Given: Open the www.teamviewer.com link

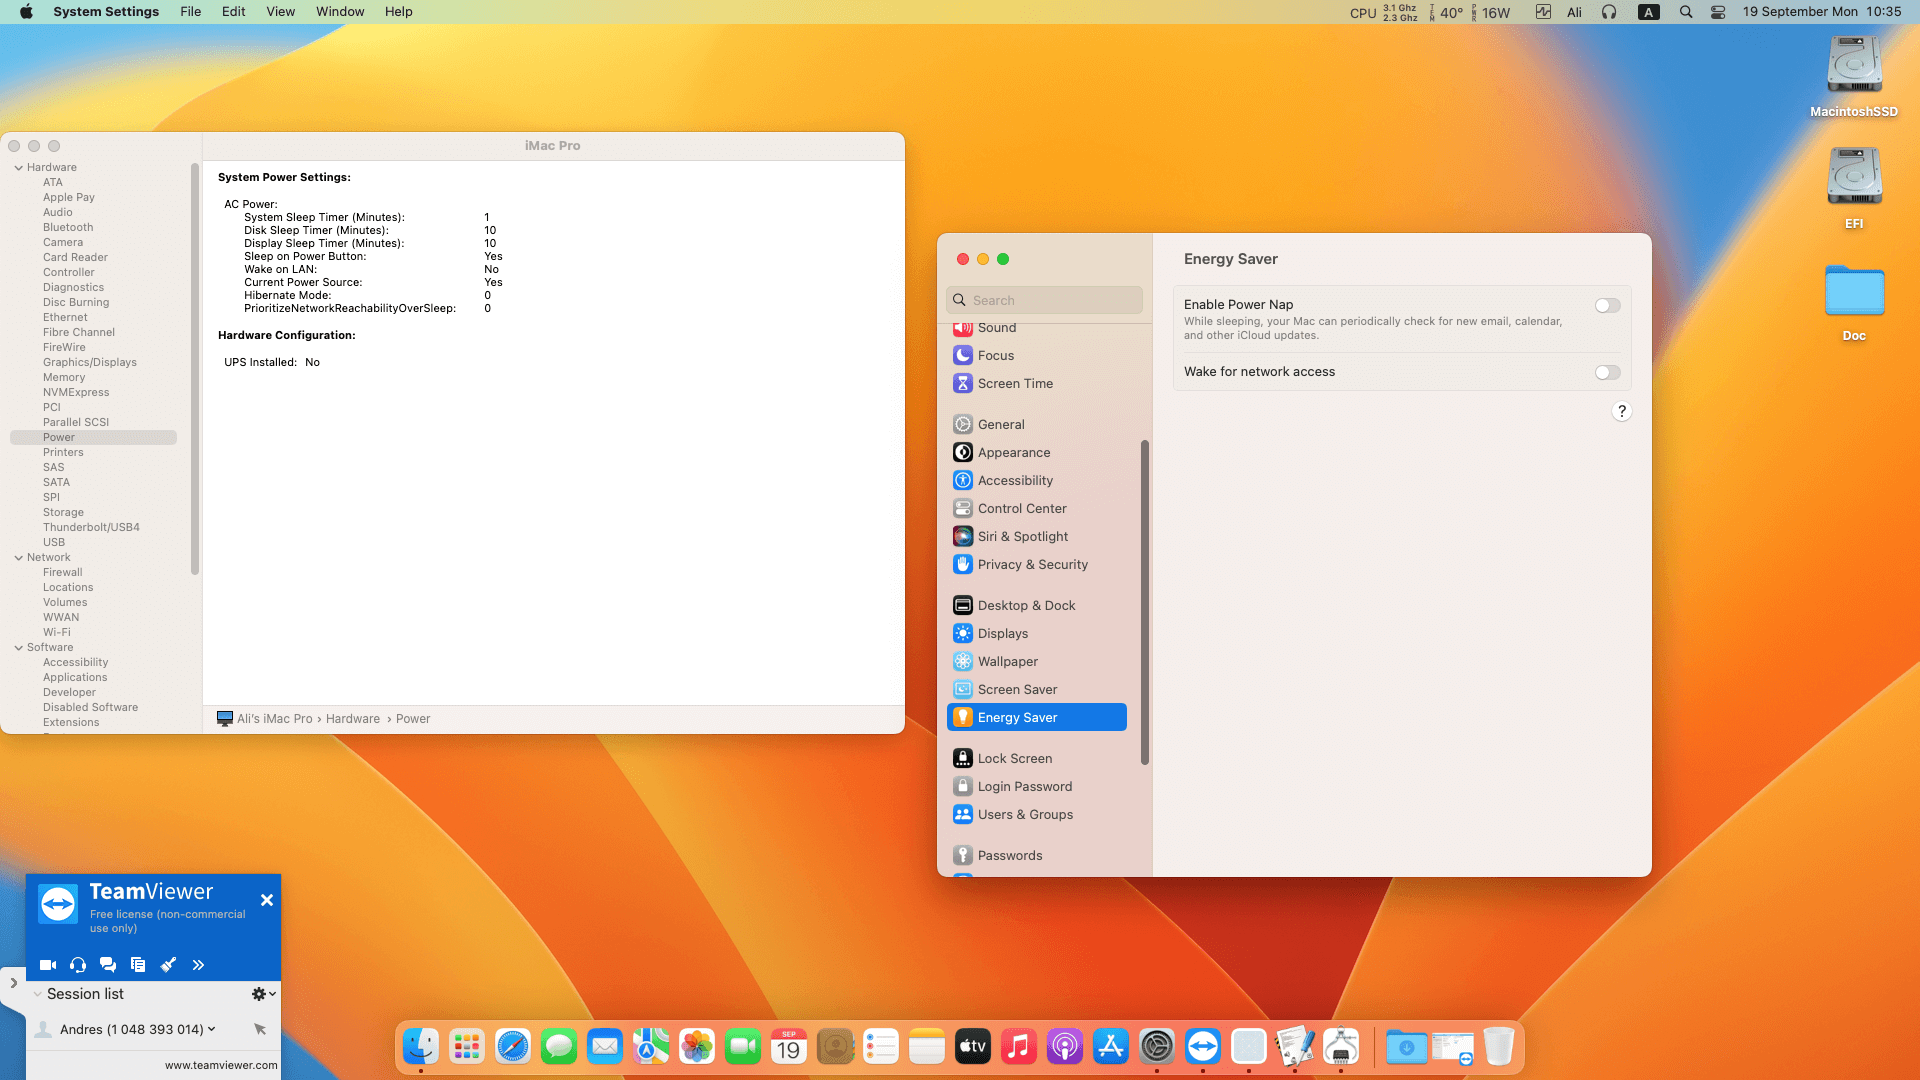Looking at the screenshot, I should coord(221,1065).
